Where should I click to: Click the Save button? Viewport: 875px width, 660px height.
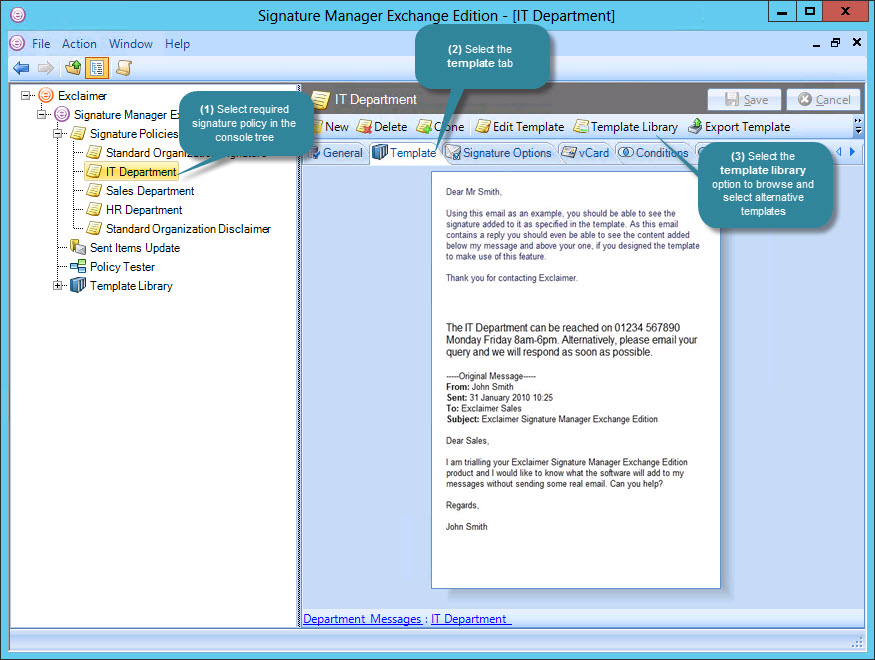[744, 99]
